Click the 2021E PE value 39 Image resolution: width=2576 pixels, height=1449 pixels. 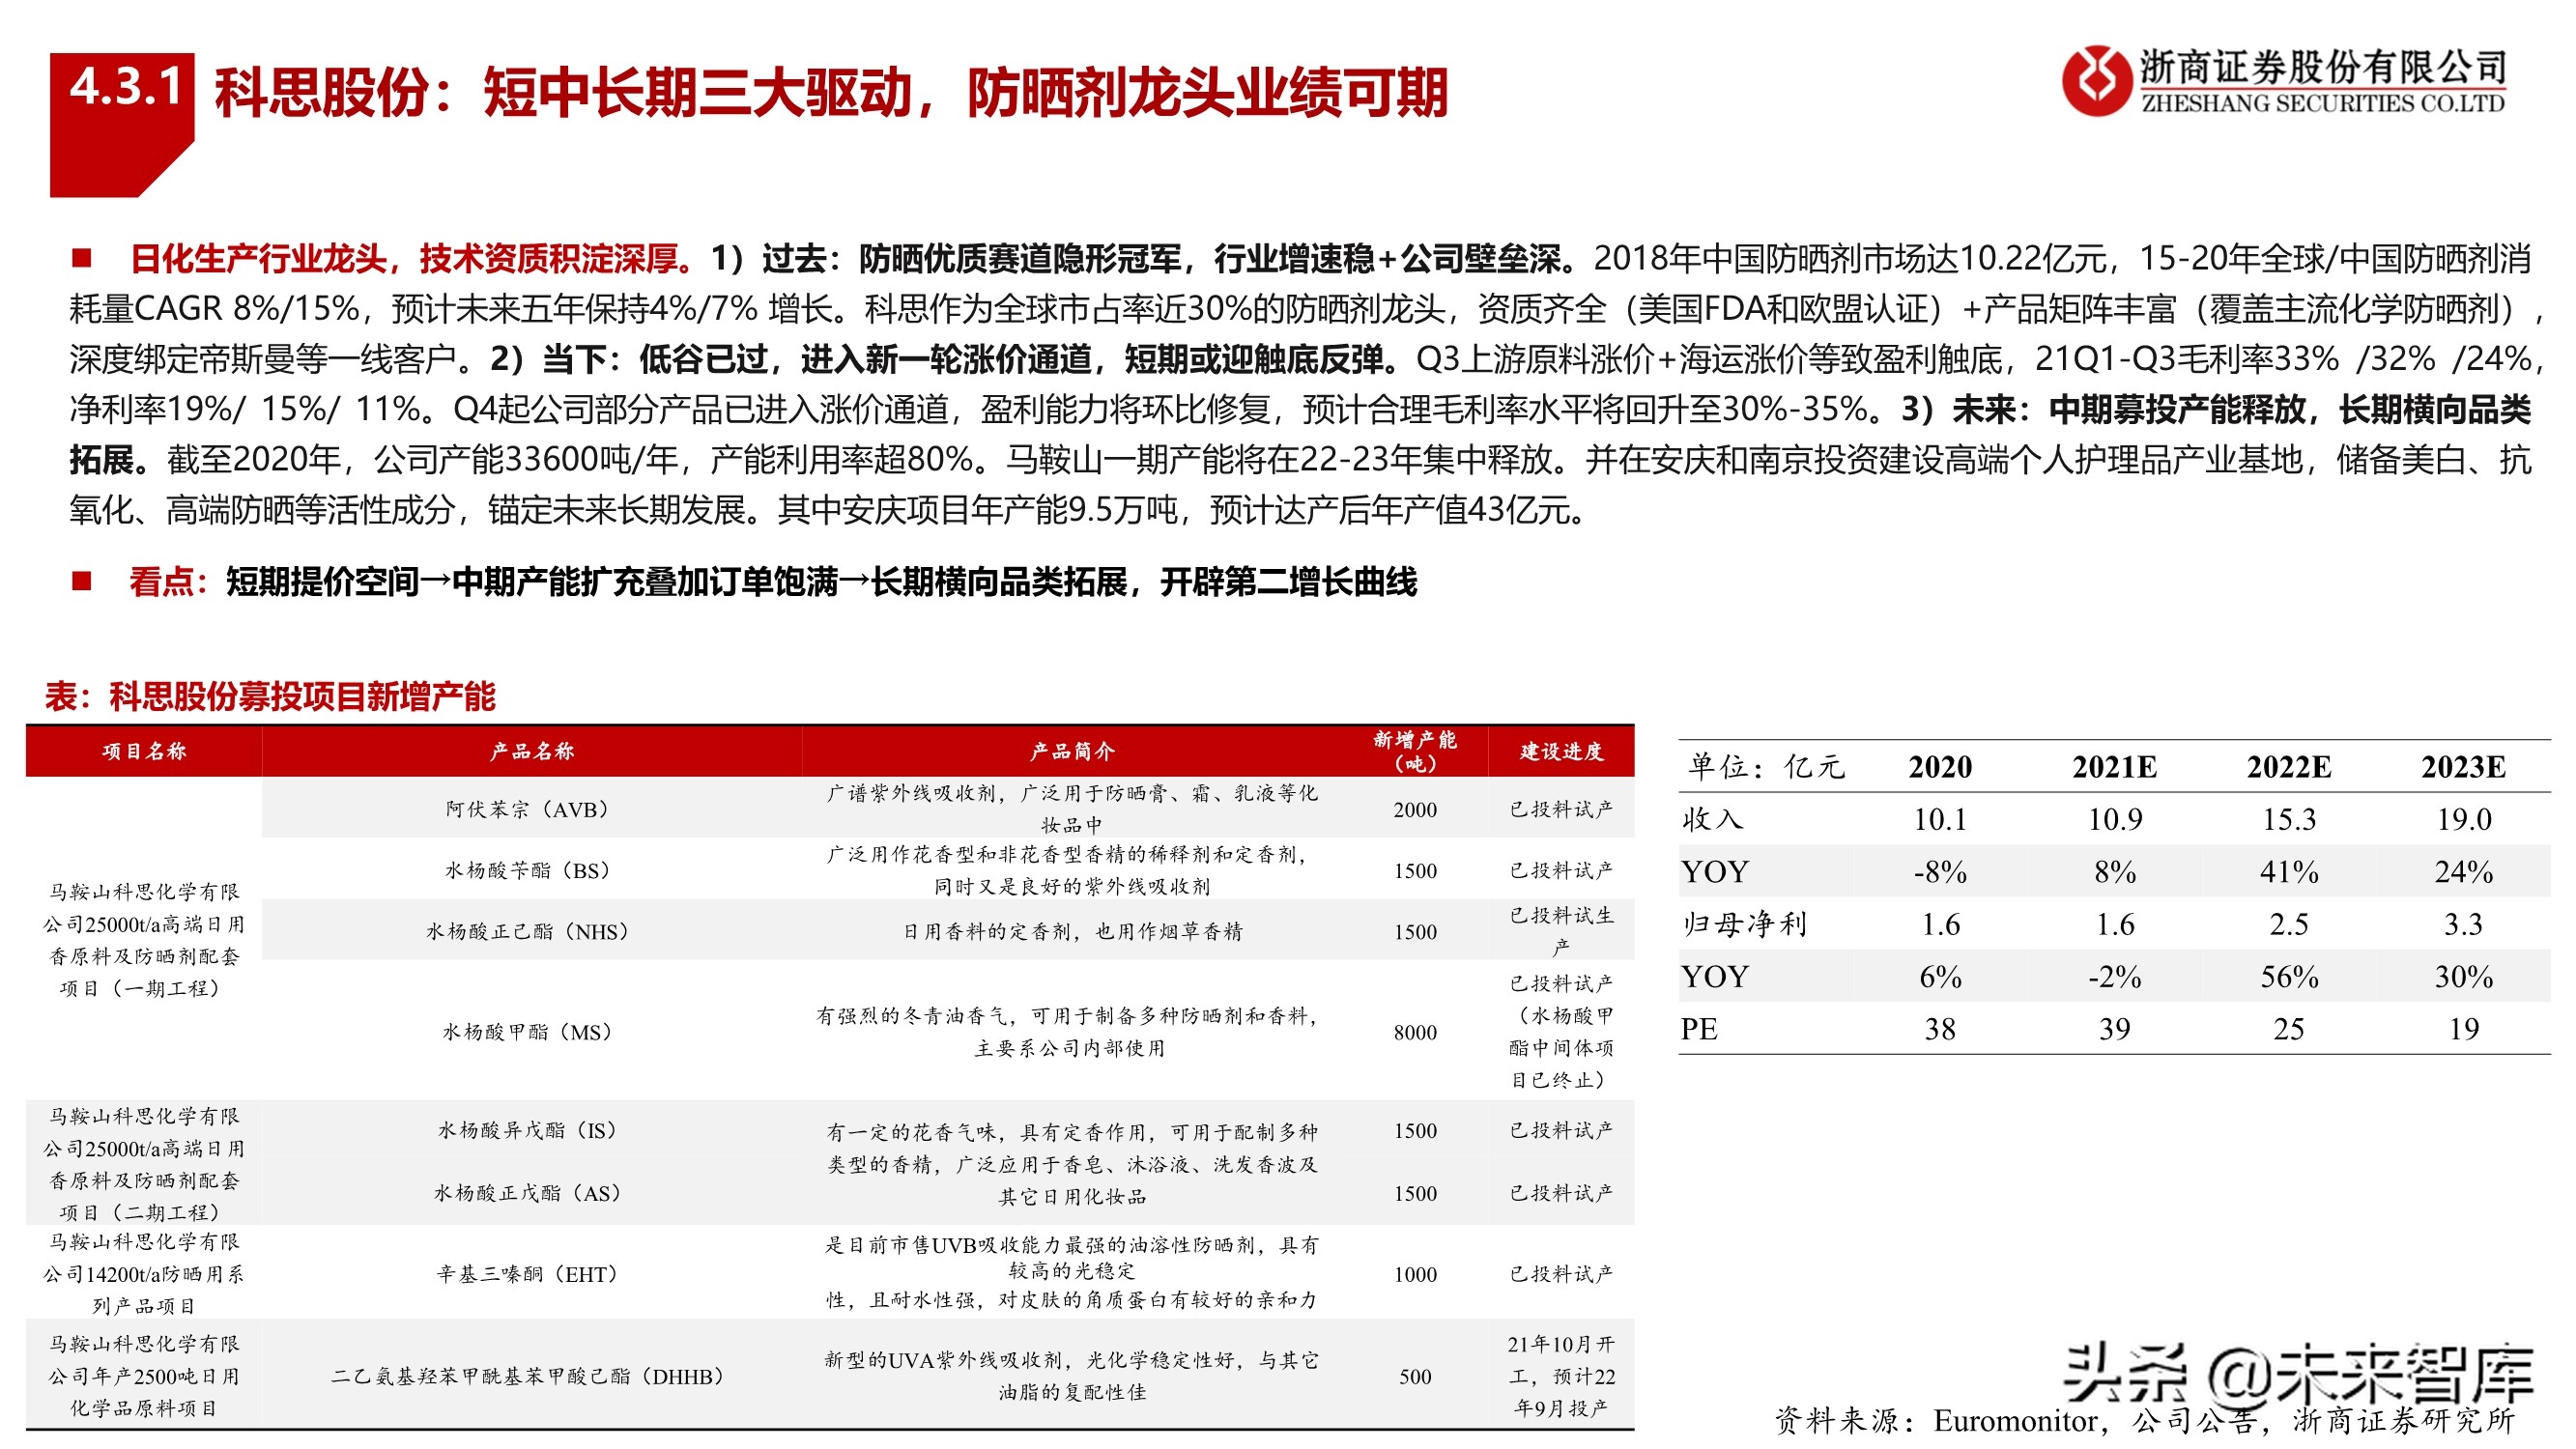coord(2114,1029)
